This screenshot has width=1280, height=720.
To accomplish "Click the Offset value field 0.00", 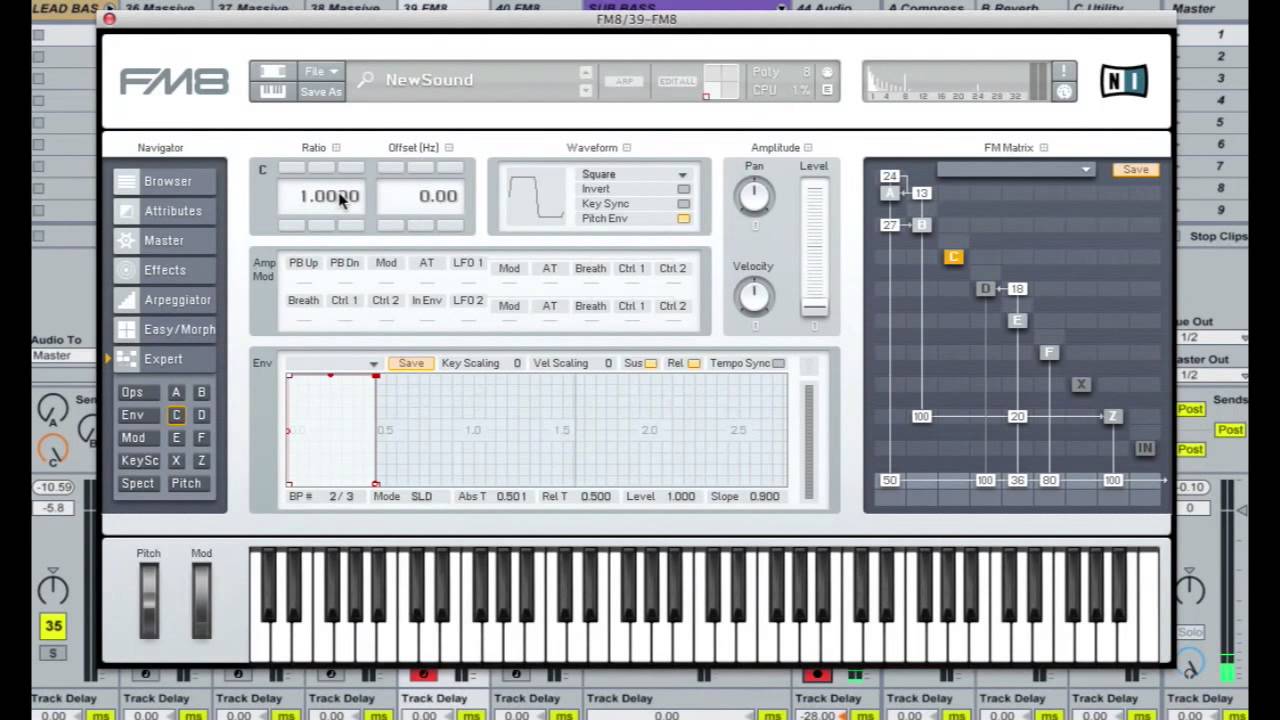I will point(421,196).
